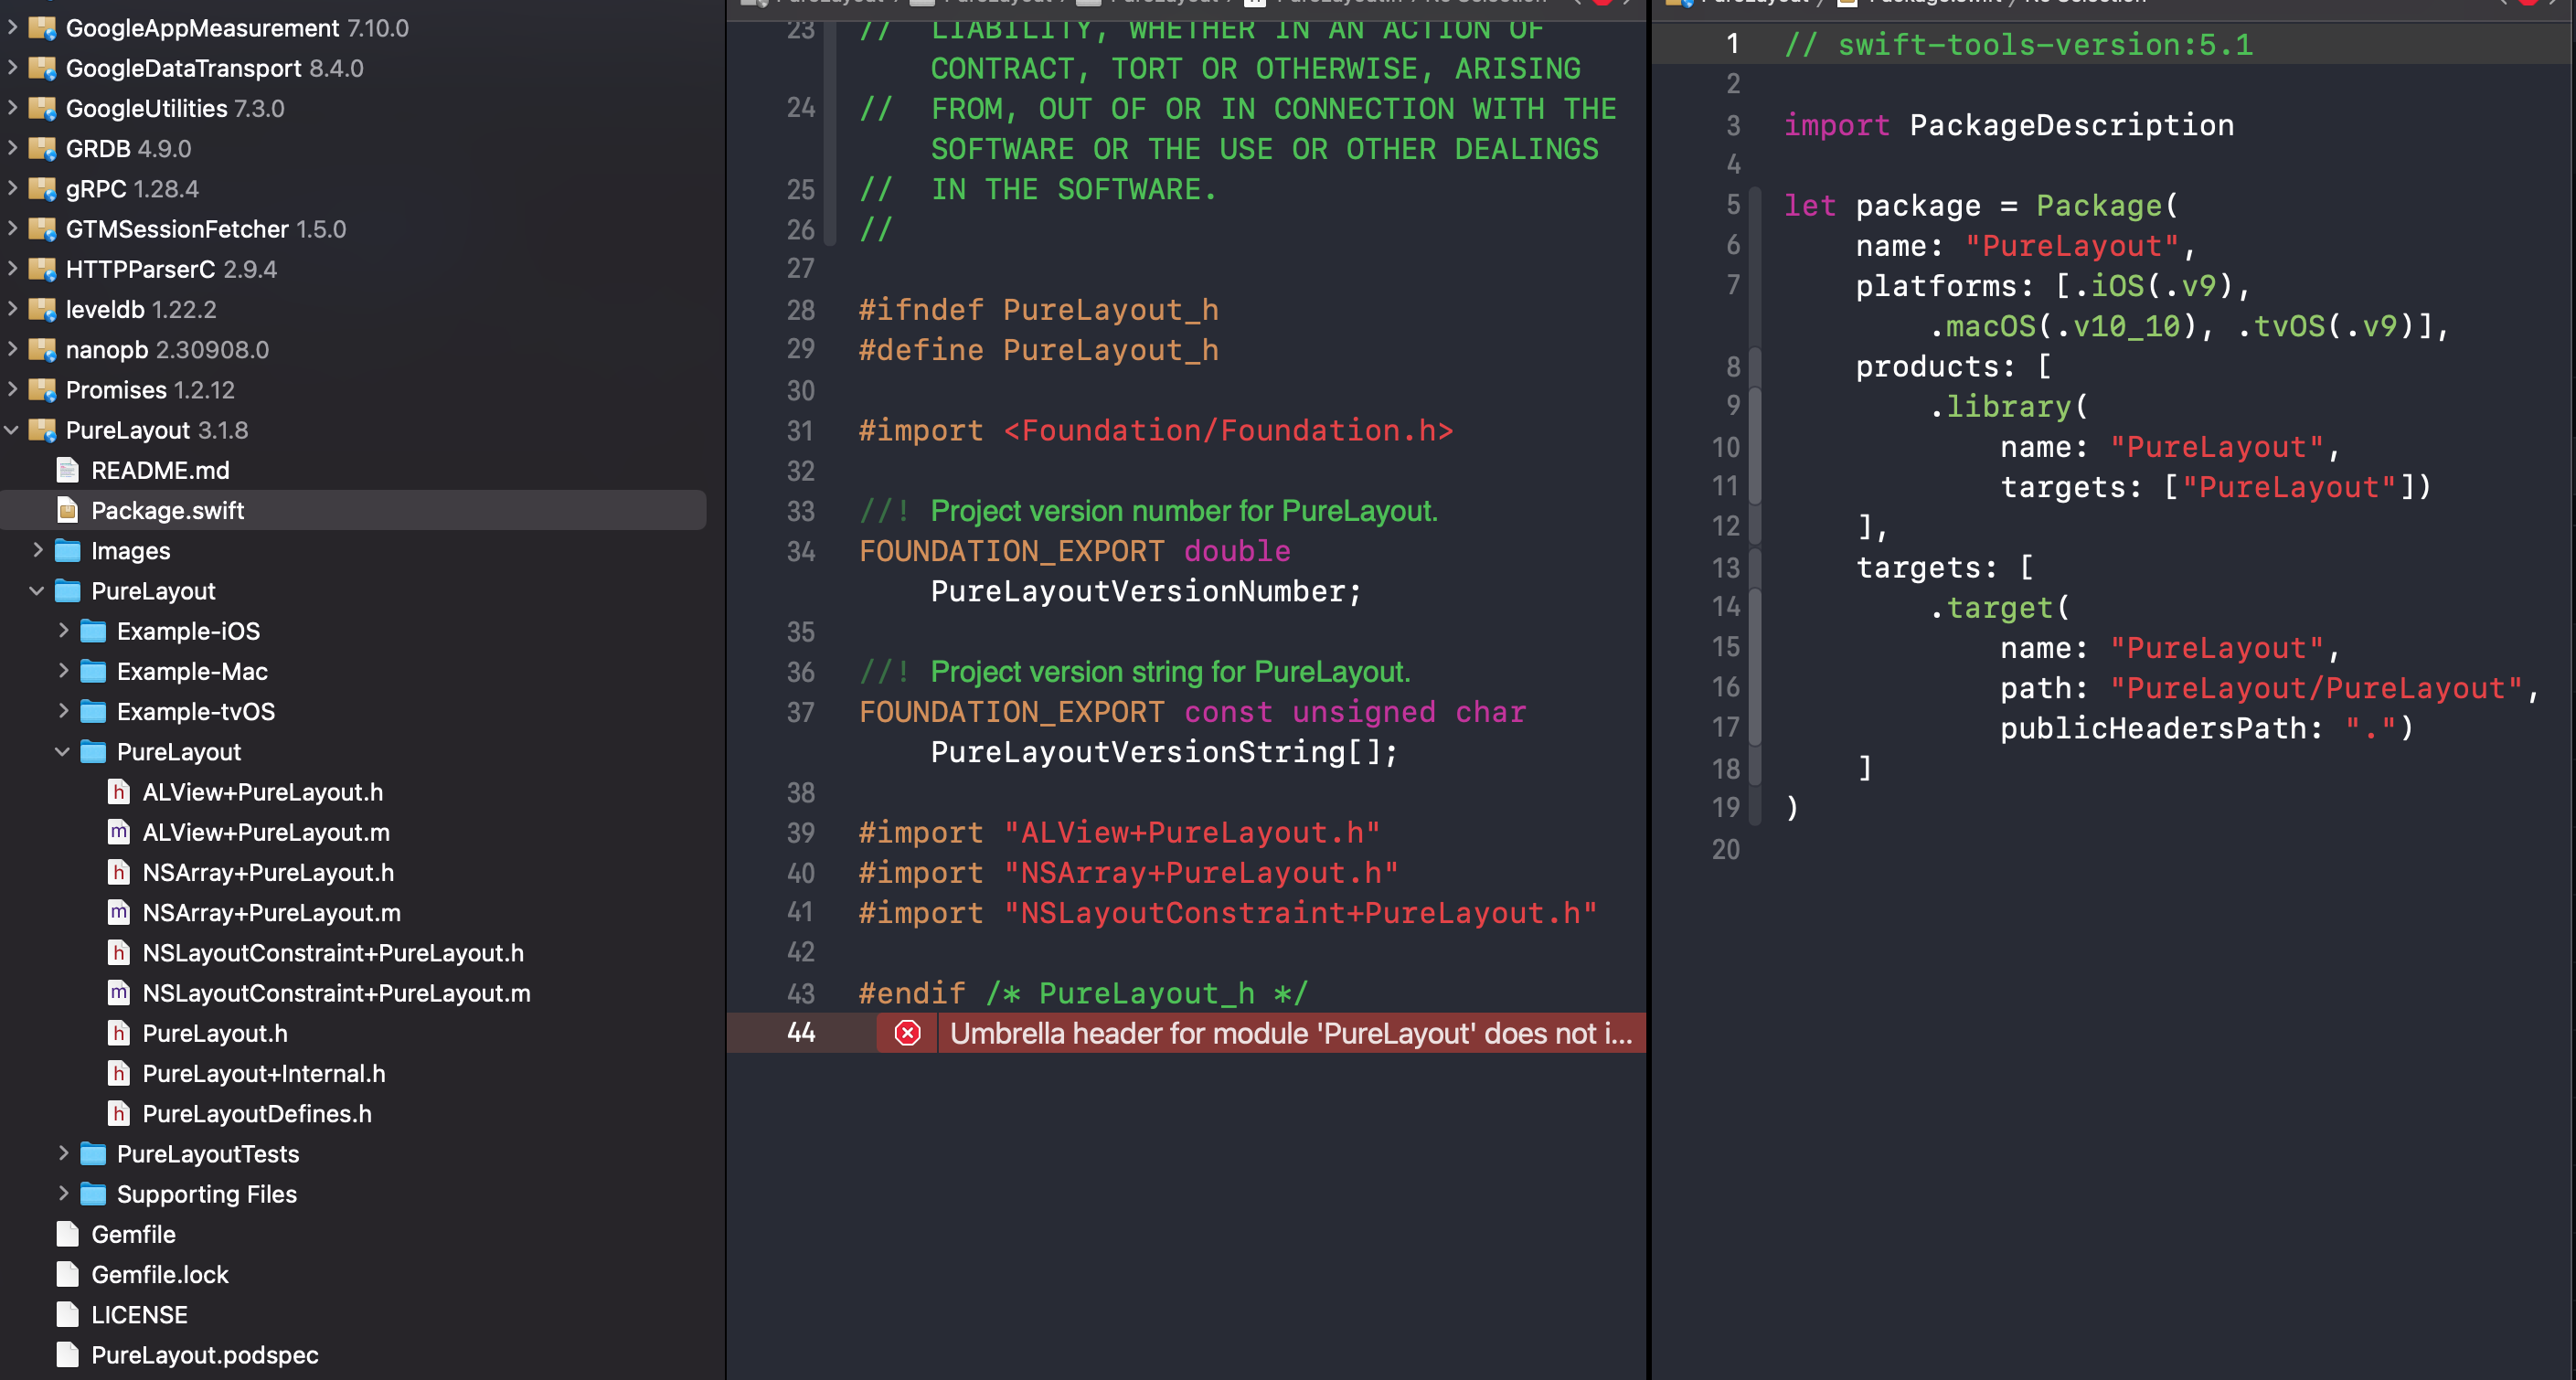
Task: Click the README.md document icon
Action: coord(66,470)
